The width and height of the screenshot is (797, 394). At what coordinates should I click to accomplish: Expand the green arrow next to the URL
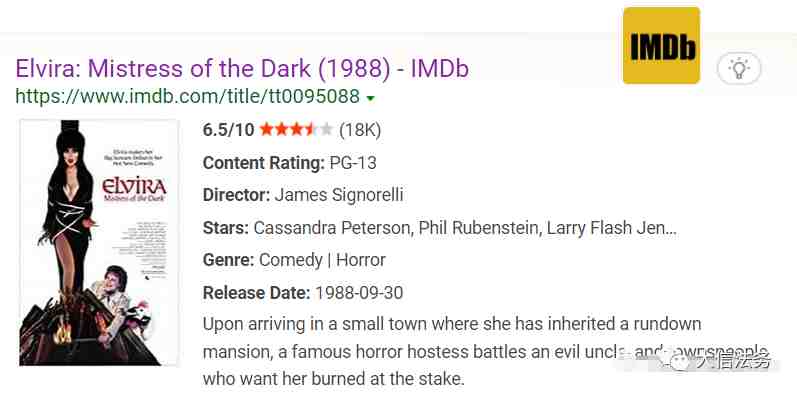371,98
